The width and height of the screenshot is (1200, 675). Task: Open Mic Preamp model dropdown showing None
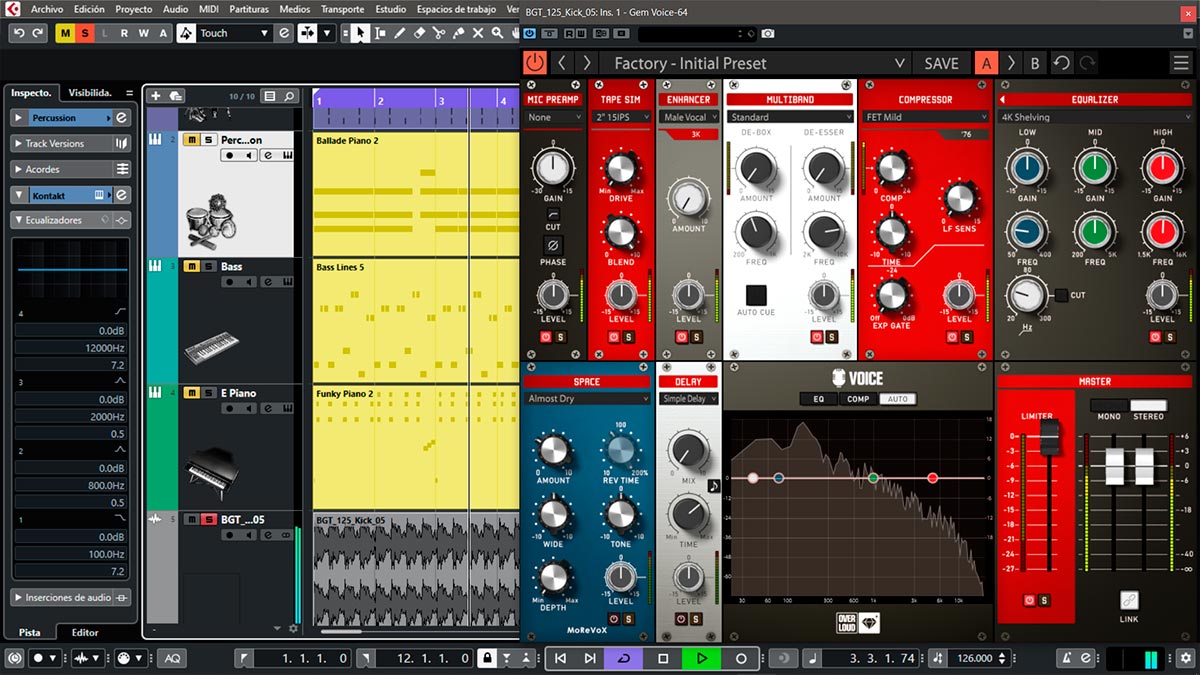[554, 117]
